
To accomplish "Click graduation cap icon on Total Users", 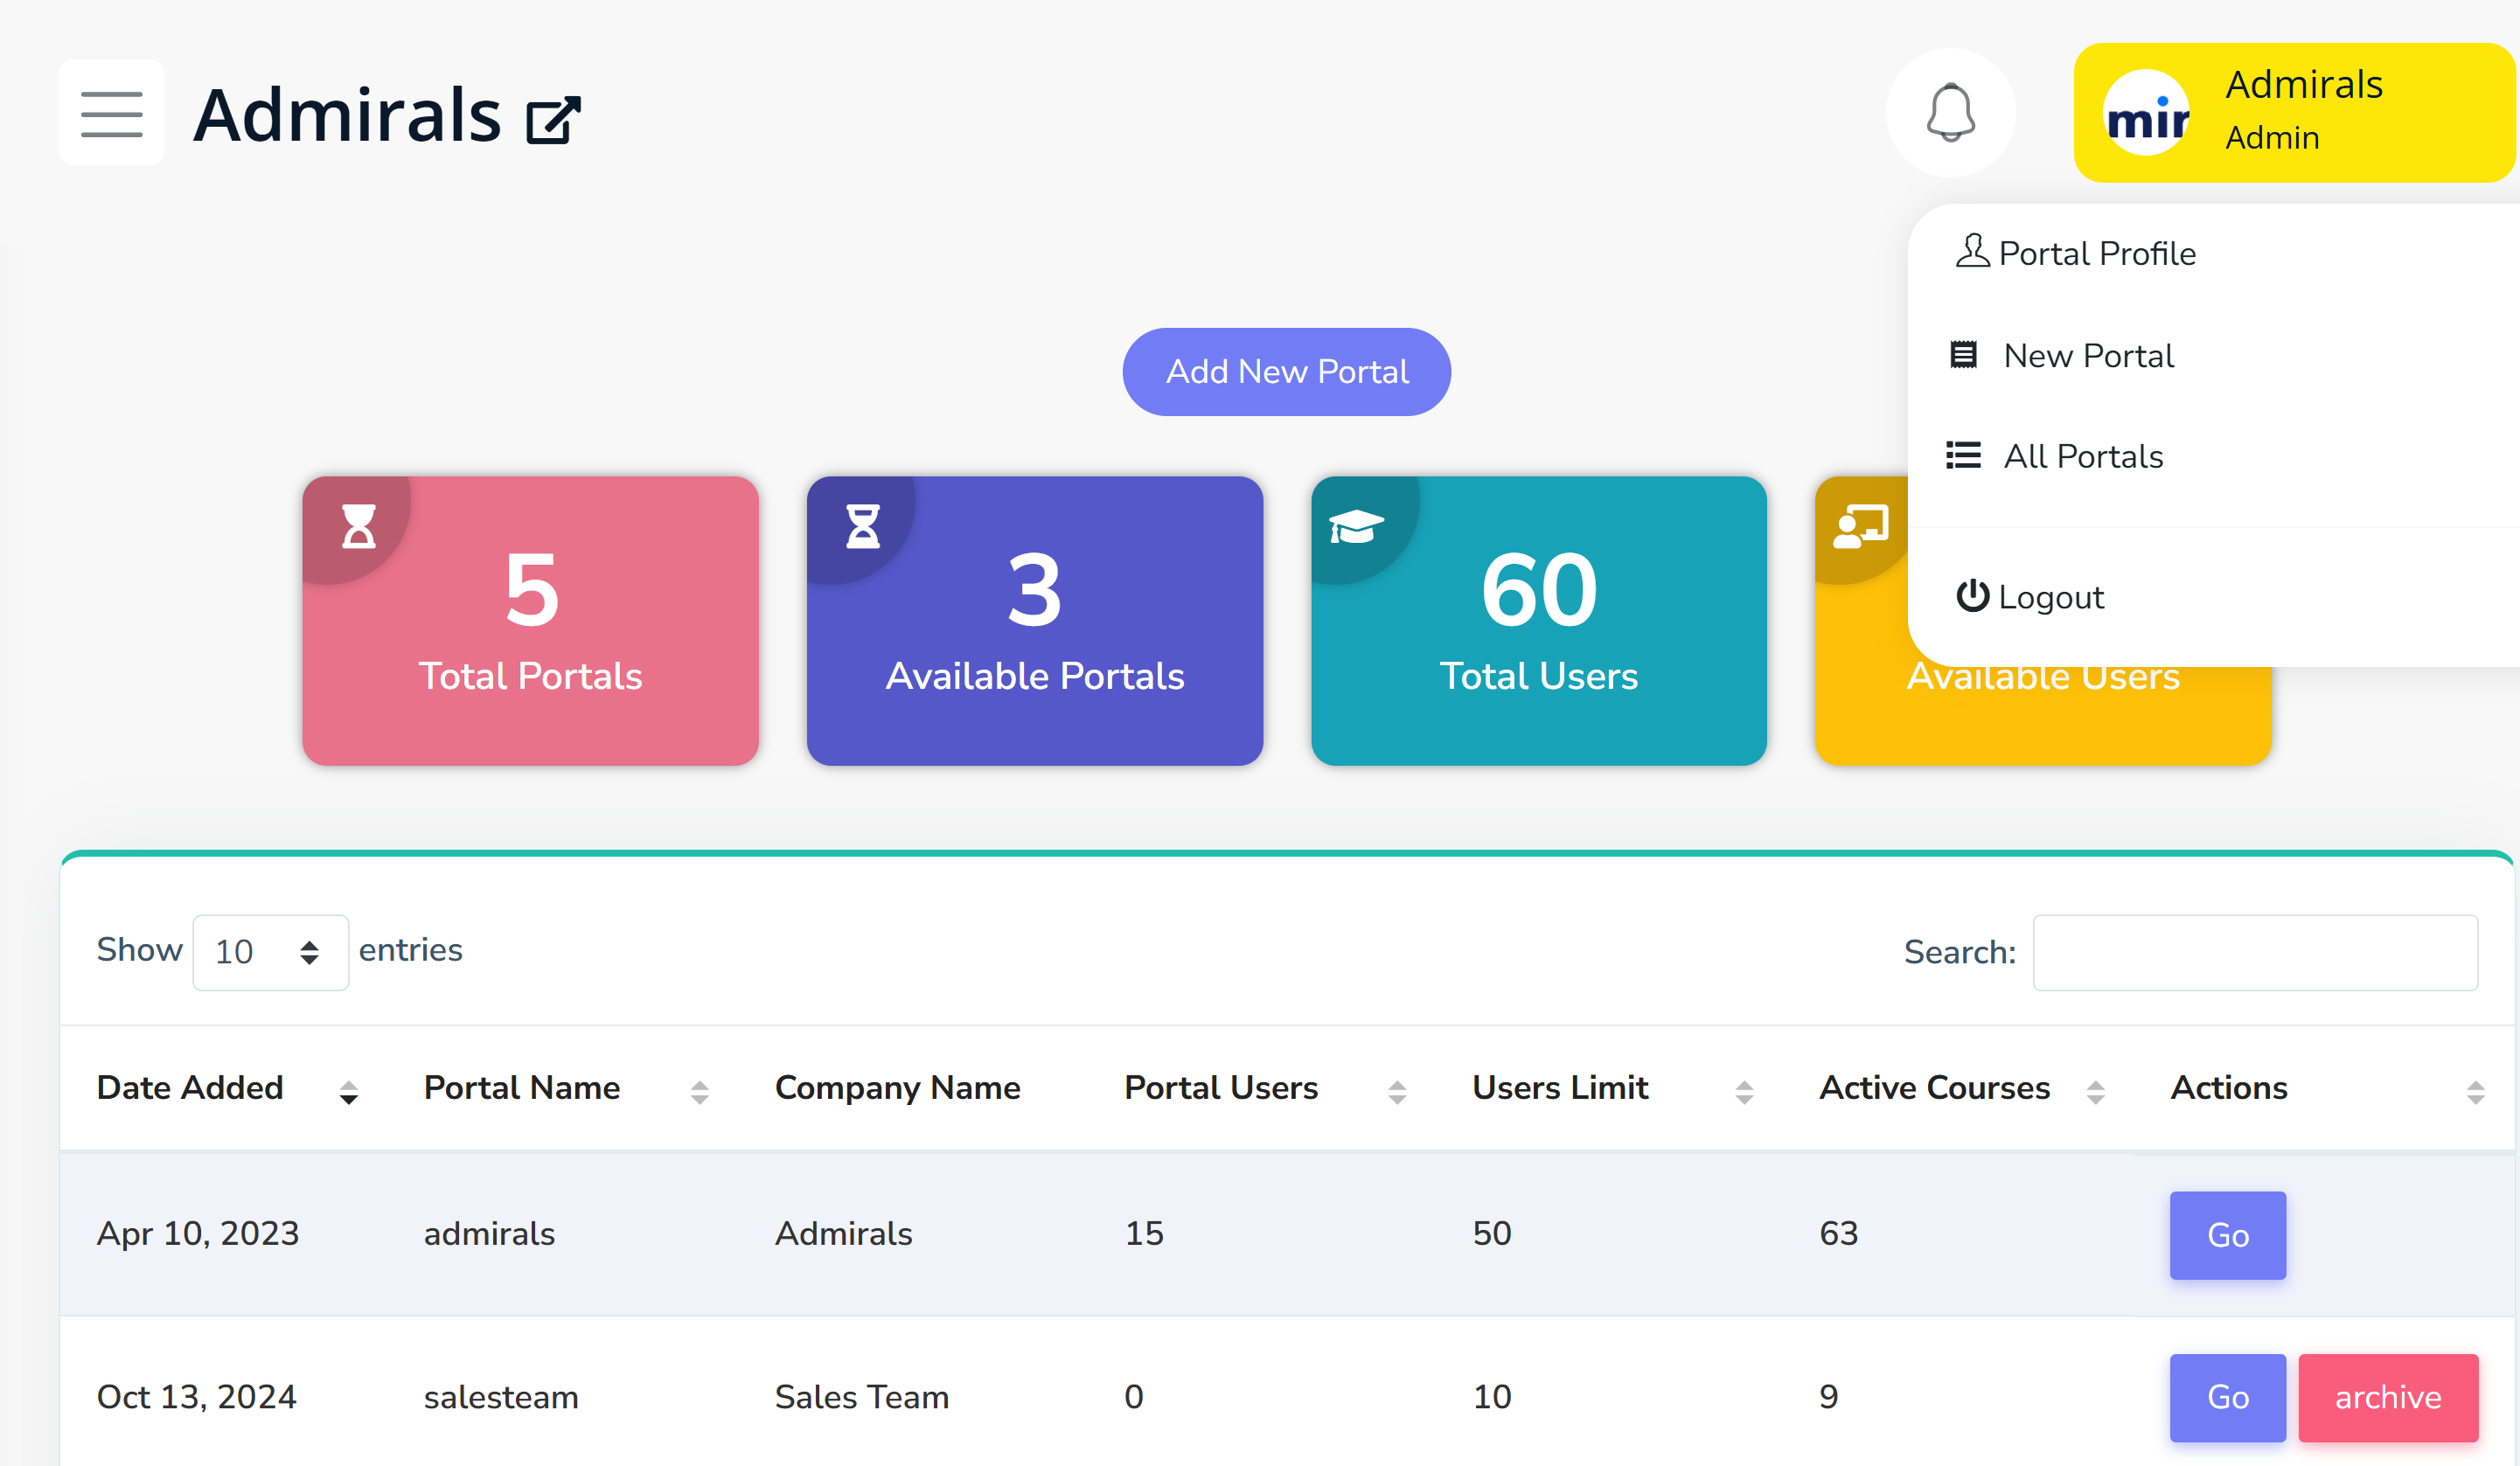I will pos(1356,526).
